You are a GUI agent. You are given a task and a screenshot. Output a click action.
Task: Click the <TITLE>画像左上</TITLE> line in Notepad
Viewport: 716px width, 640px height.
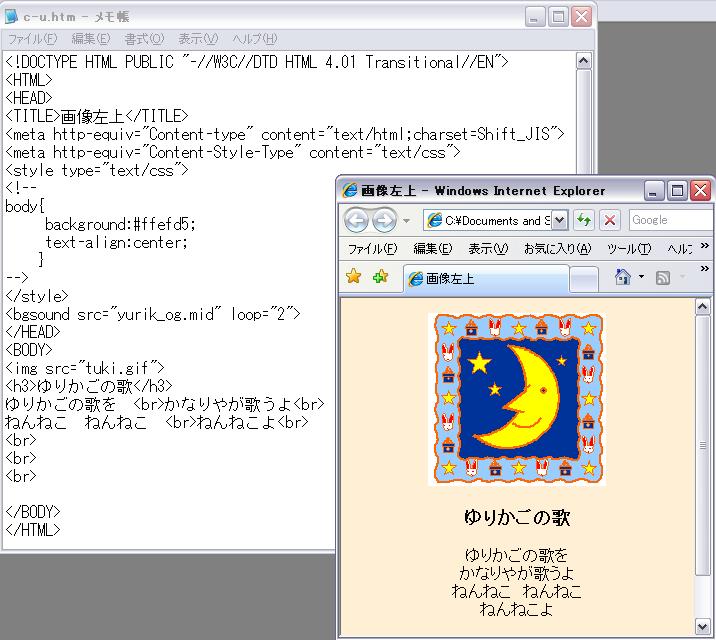click(96, 116)
